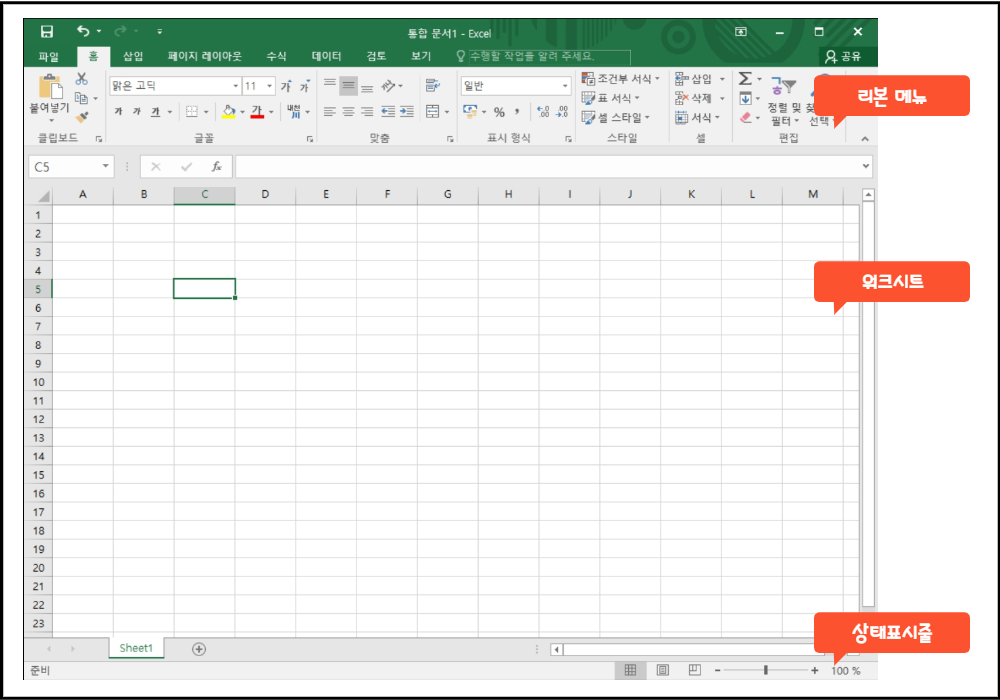Click AutoSum sigma icon
The height and width of the screenshot is (700, 1000).
pos(745,78)
